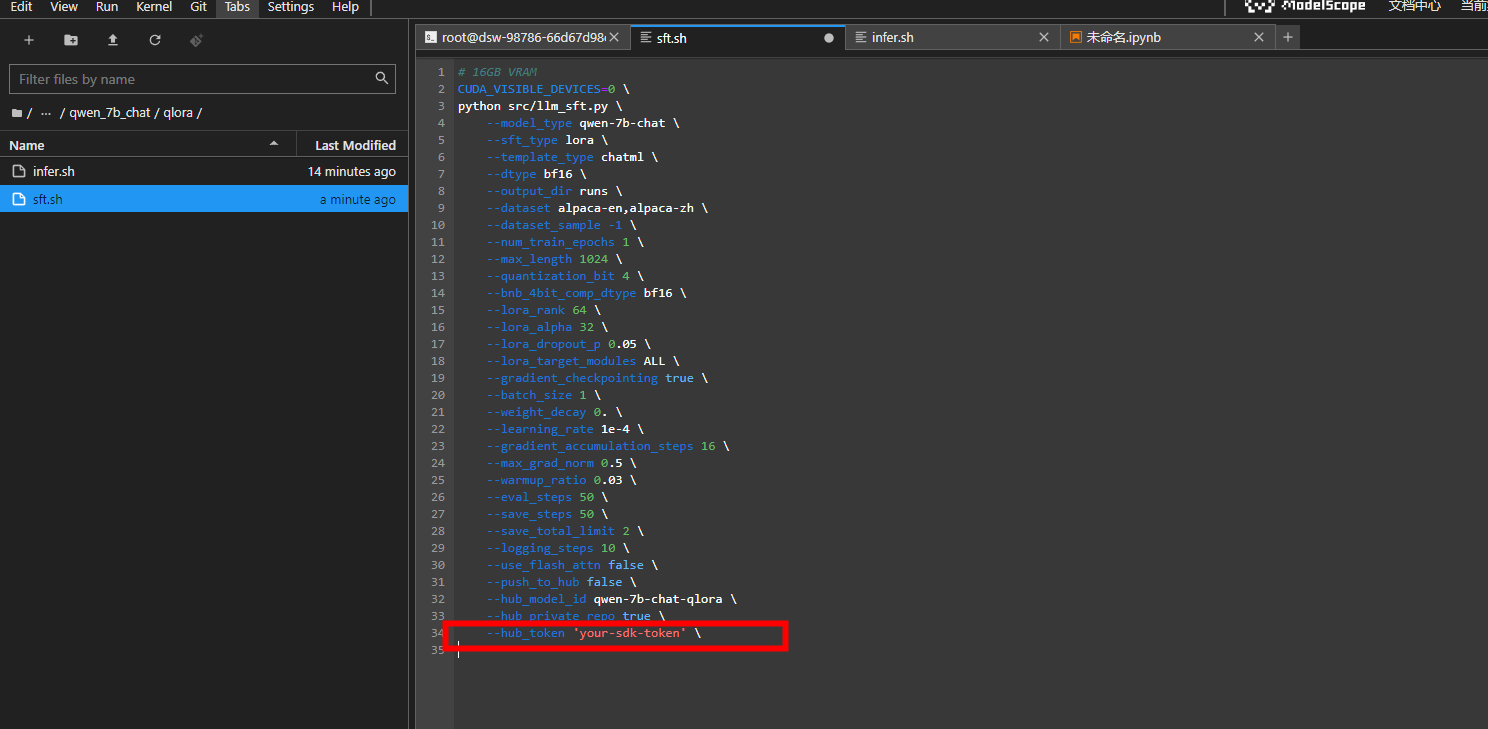Click the '--max_length 1024' line
Screen dimensions: 1488x729
554,259
